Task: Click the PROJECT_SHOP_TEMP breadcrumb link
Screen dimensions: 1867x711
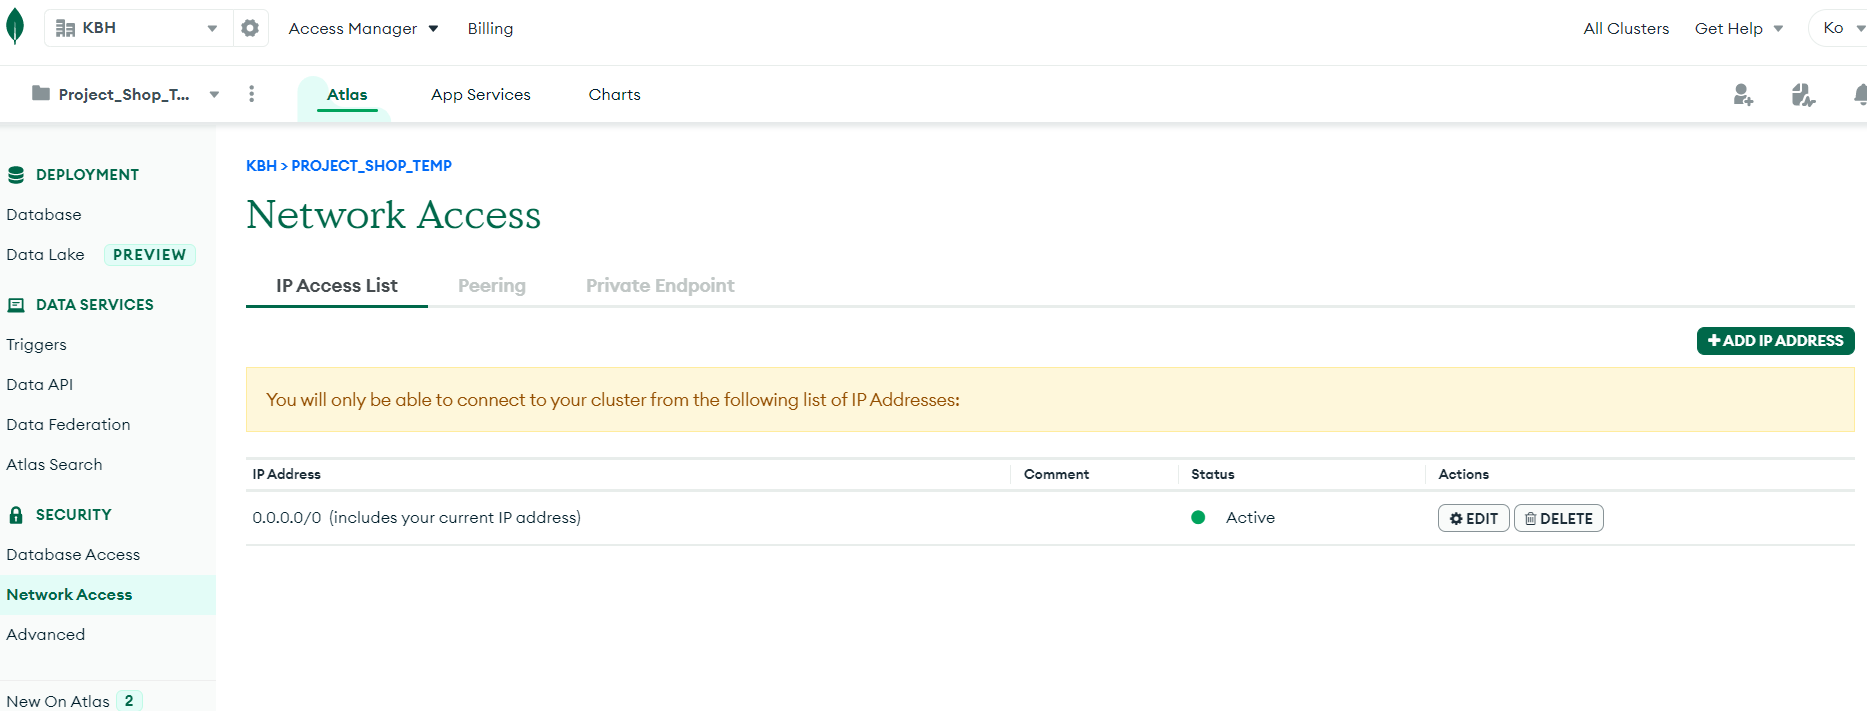Action: click(371, 166)
